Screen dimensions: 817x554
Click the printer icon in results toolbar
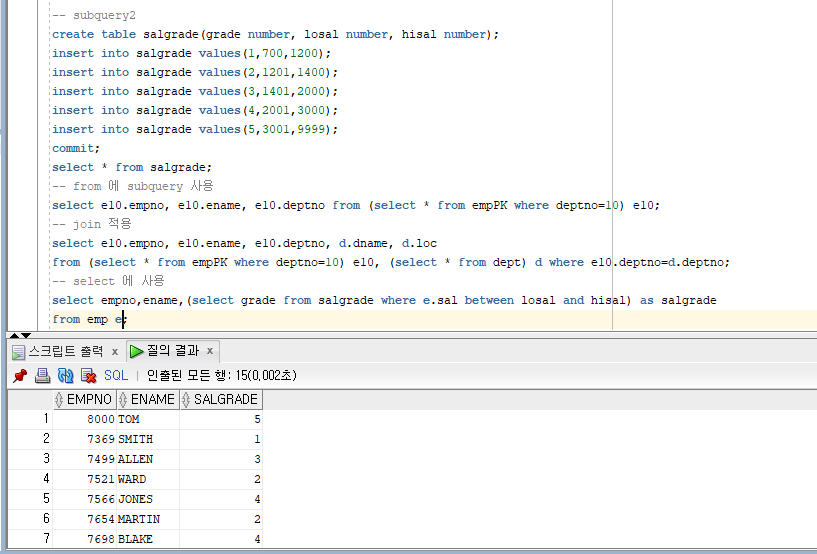[42, 376]
